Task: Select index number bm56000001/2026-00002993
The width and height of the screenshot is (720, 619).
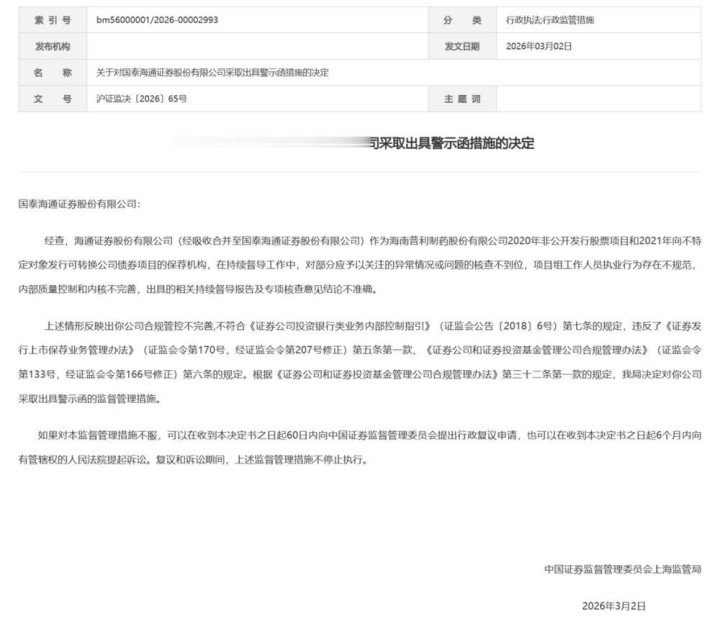Action: point(157,20)
